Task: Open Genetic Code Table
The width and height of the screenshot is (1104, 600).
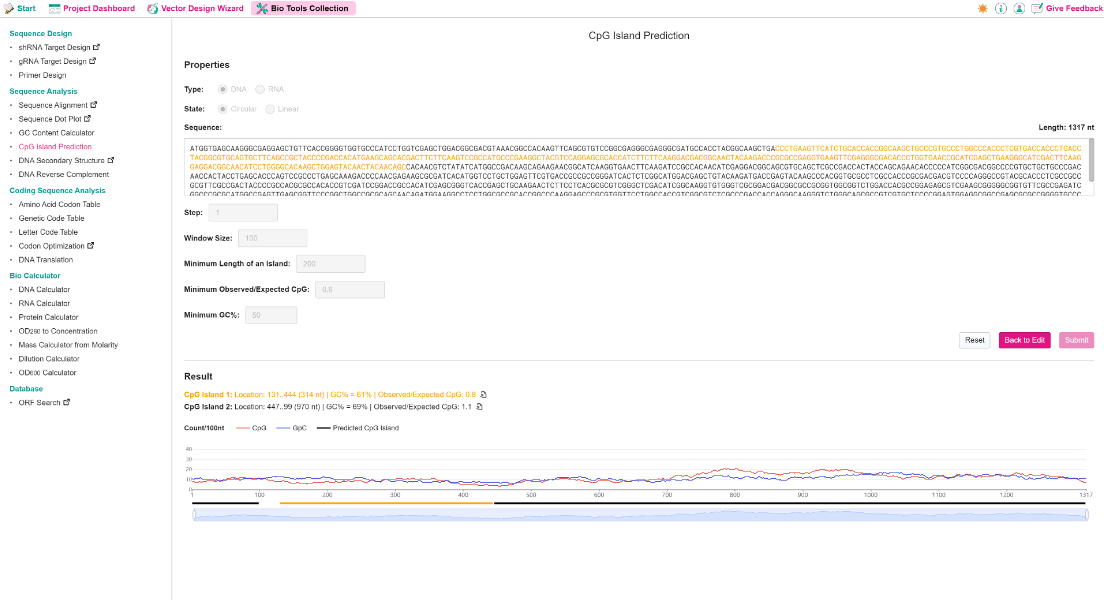Action: [x=51, y=218]
